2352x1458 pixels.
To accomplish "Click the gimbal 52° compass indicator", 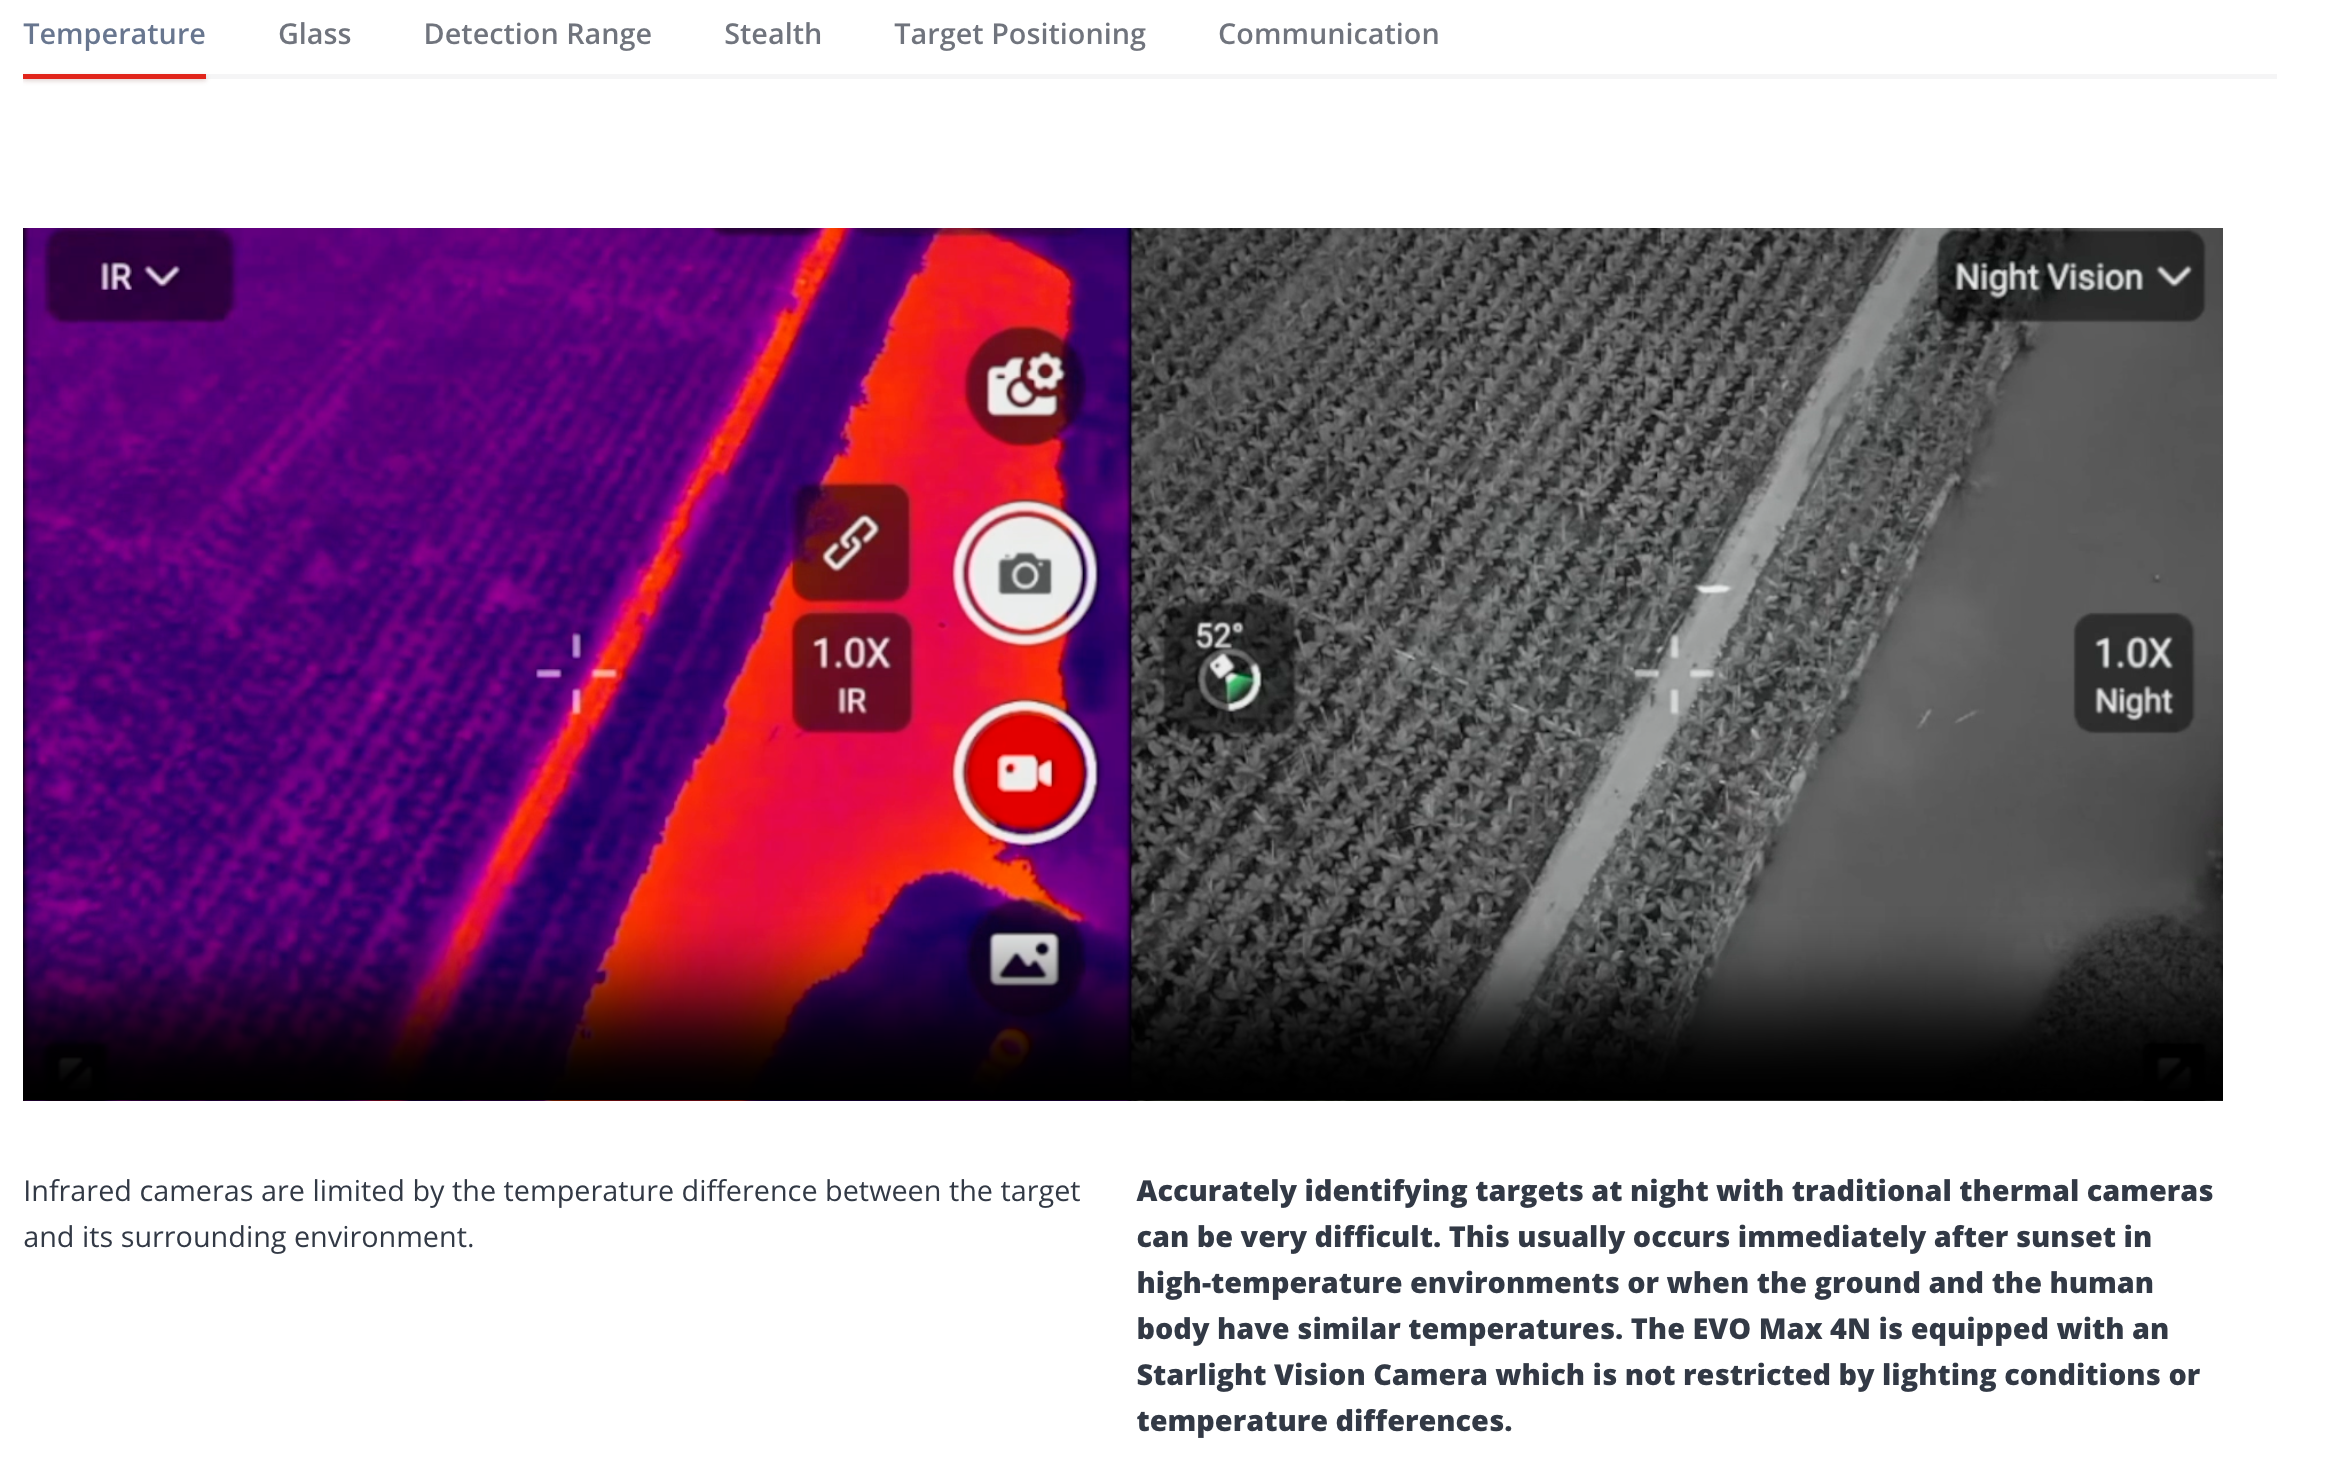I will 1229,668.
